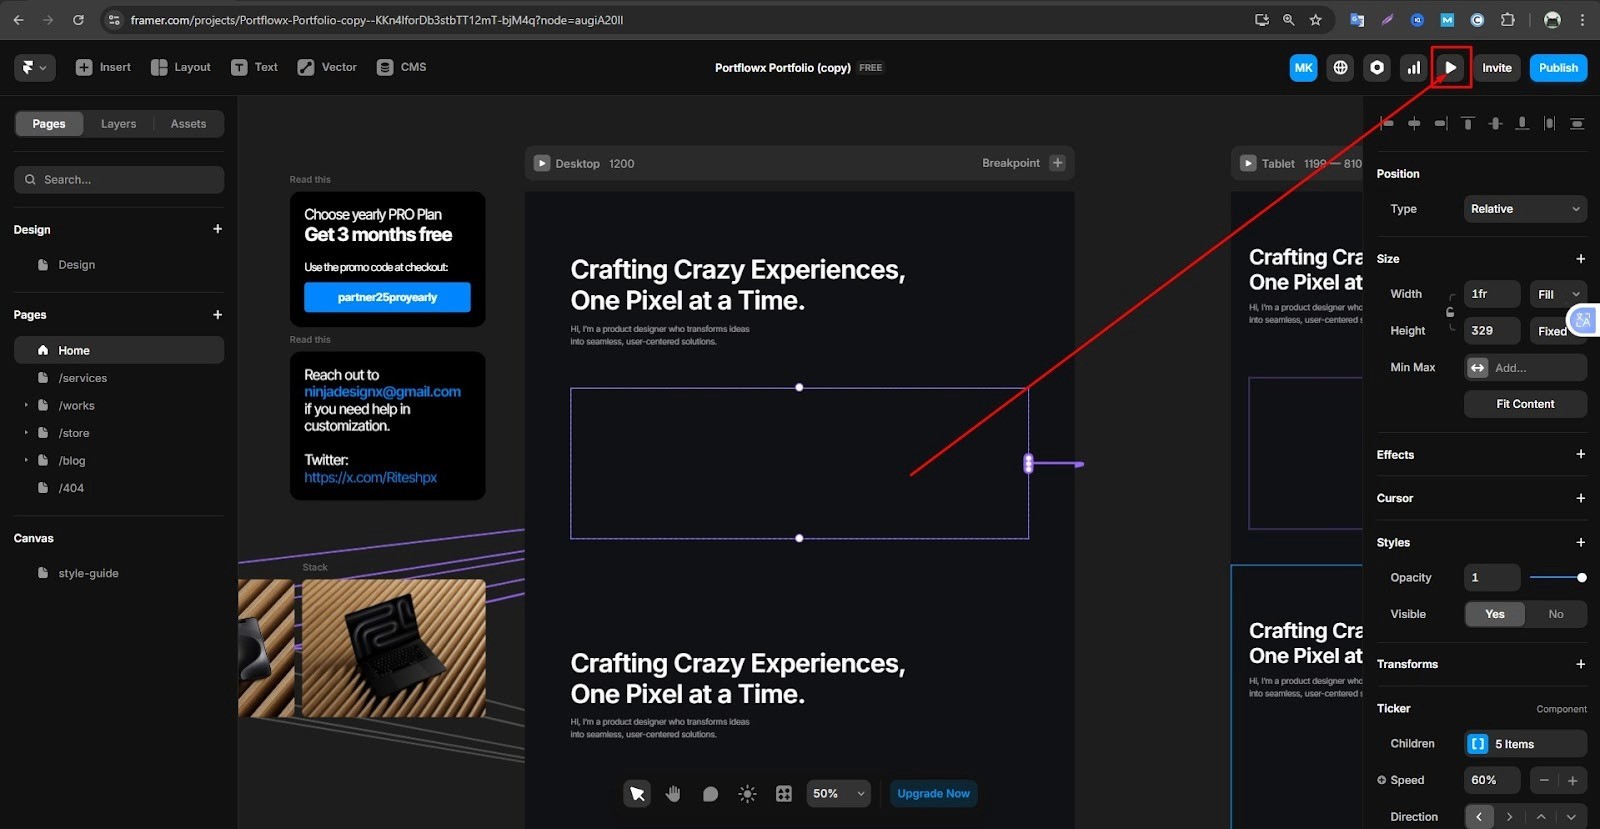Toggle the light/dark mode sun icon
The height and width of the screenshot is (829, 1600).
[x=747, y=794]
